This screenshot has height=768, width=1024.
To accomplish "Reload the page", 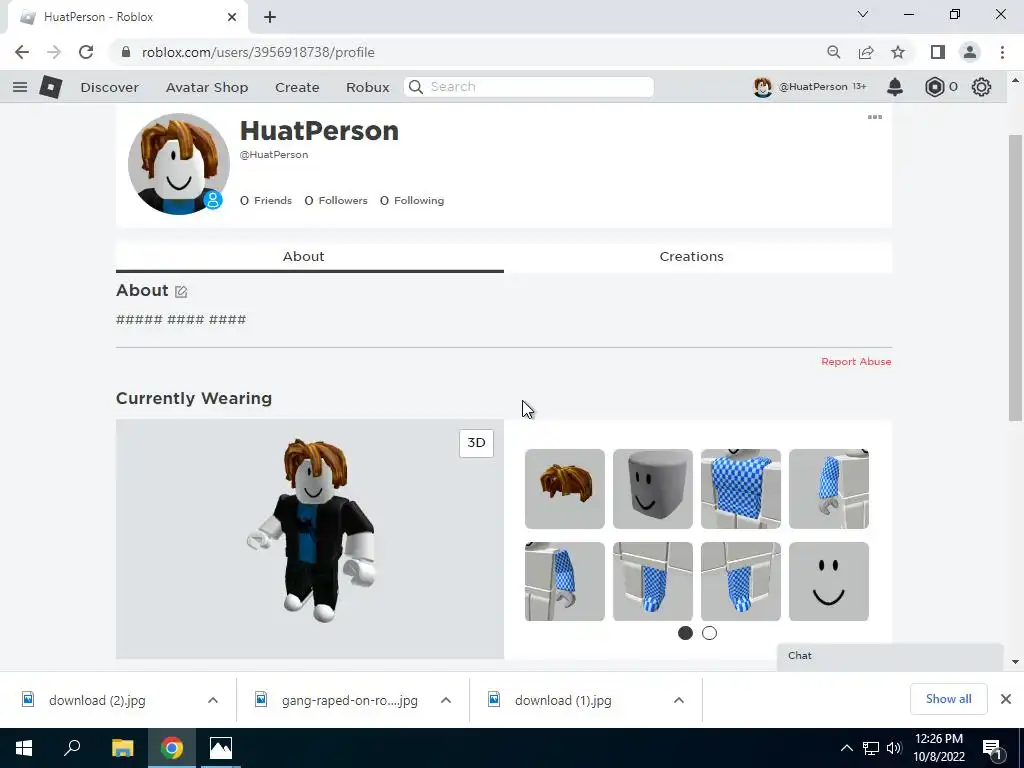I will (86, 52).
